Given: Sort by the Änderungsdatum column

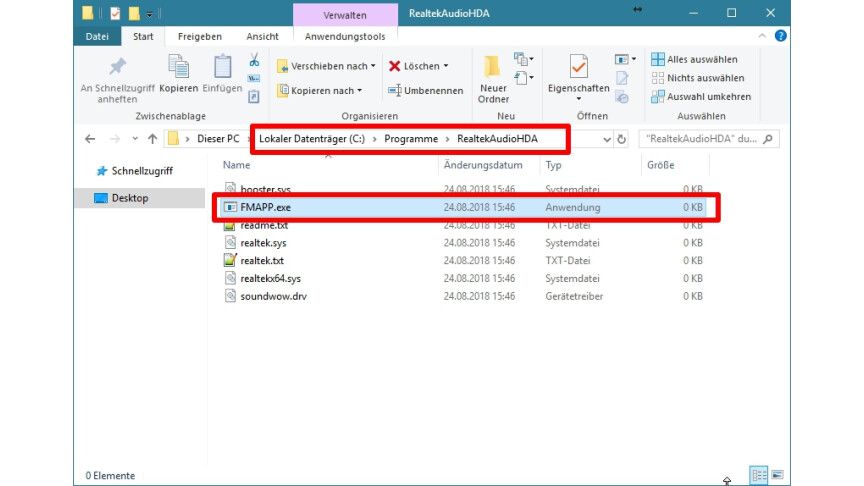Looking at the screenshot, I should coord(483,165).
